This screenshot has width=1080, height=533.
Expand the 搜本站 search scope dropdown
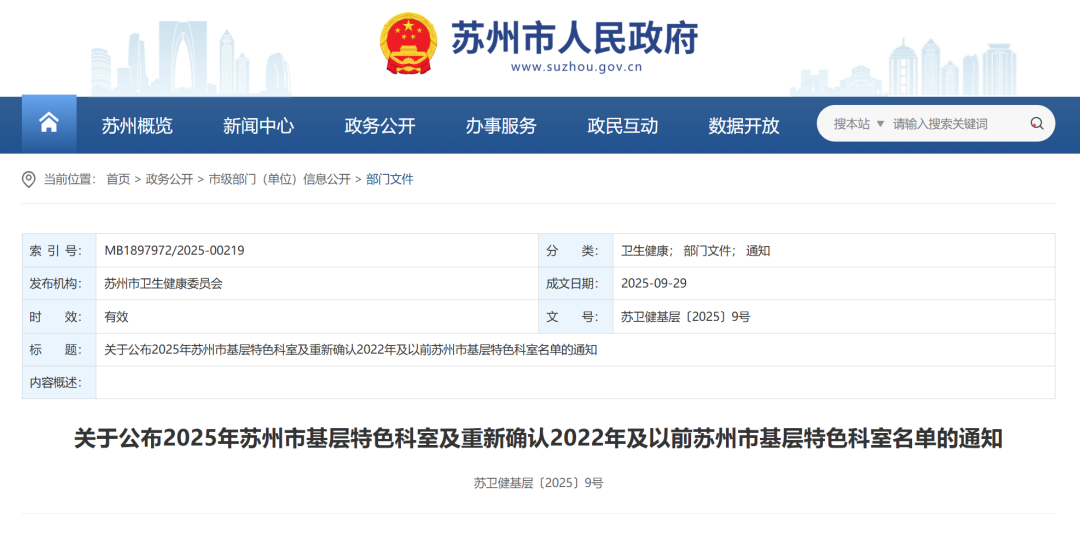(x=859, y=124)
